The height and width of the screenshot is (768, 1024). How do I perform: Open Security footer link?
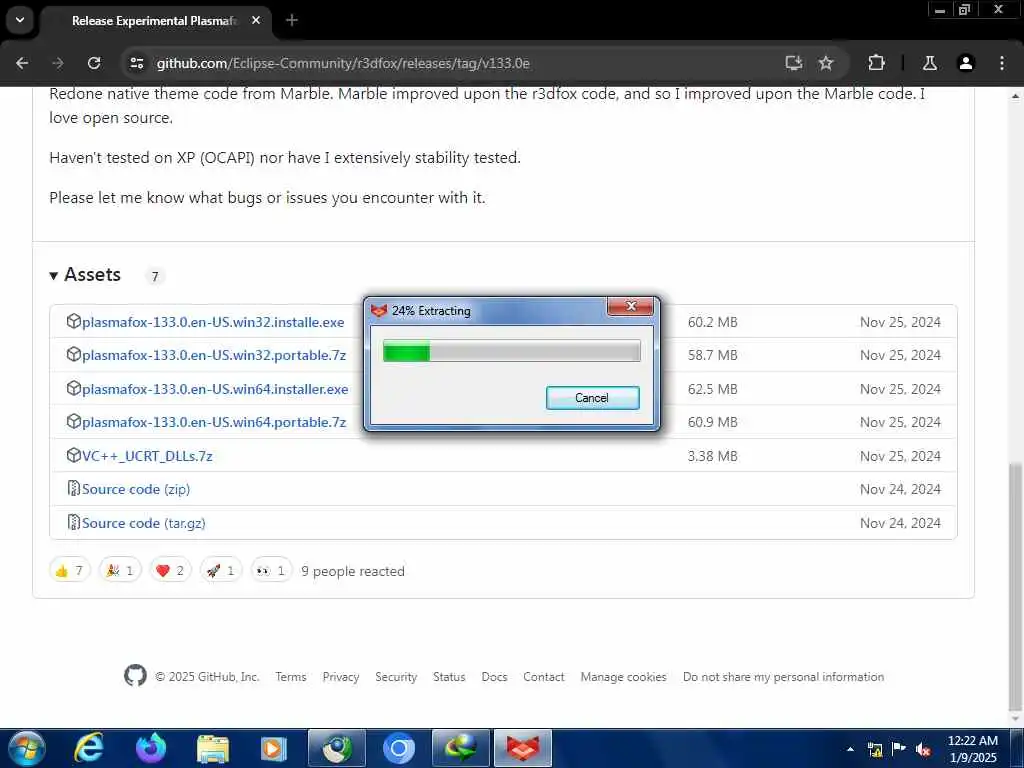coord(396,677)
